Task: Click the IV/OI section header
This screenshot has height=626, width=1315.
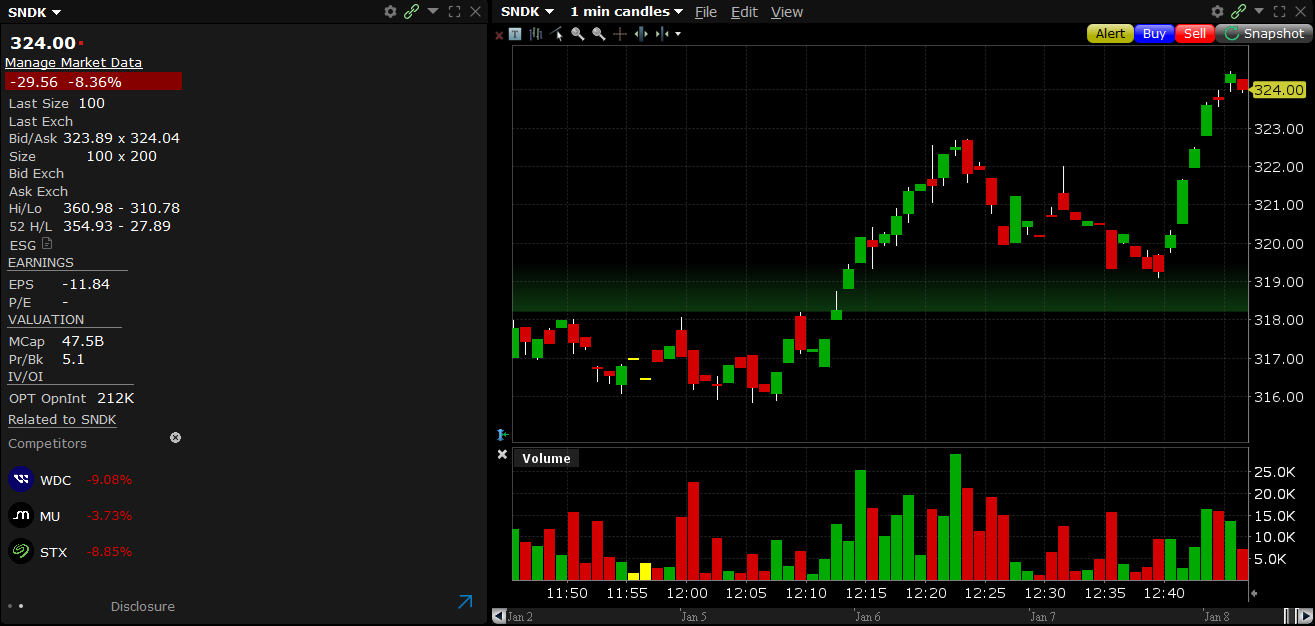Action: click(x=26, y=377)
